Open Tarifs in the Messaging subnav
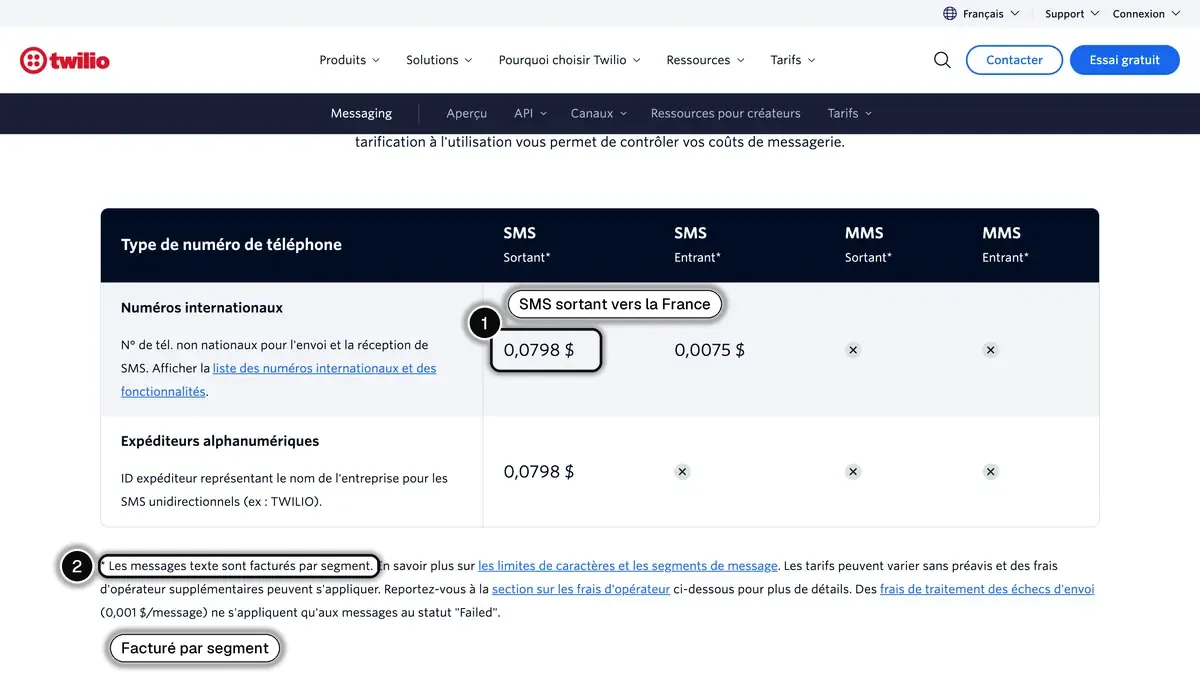 coord(850,113)
